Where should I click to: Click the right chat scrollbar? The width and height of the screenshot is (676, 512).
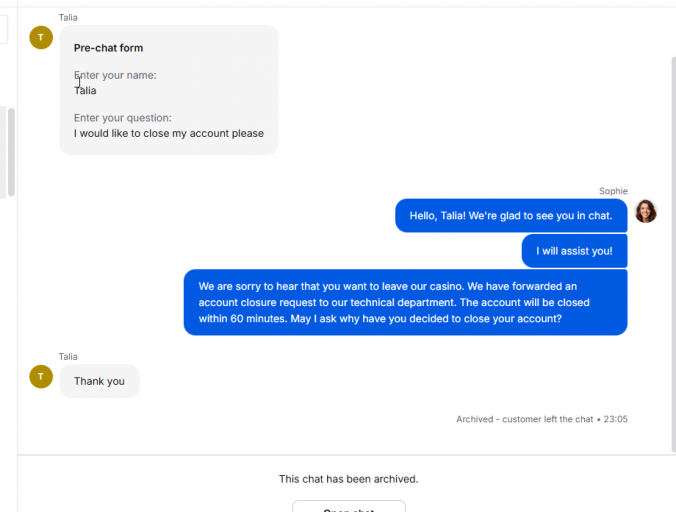(x=673, y=254)
